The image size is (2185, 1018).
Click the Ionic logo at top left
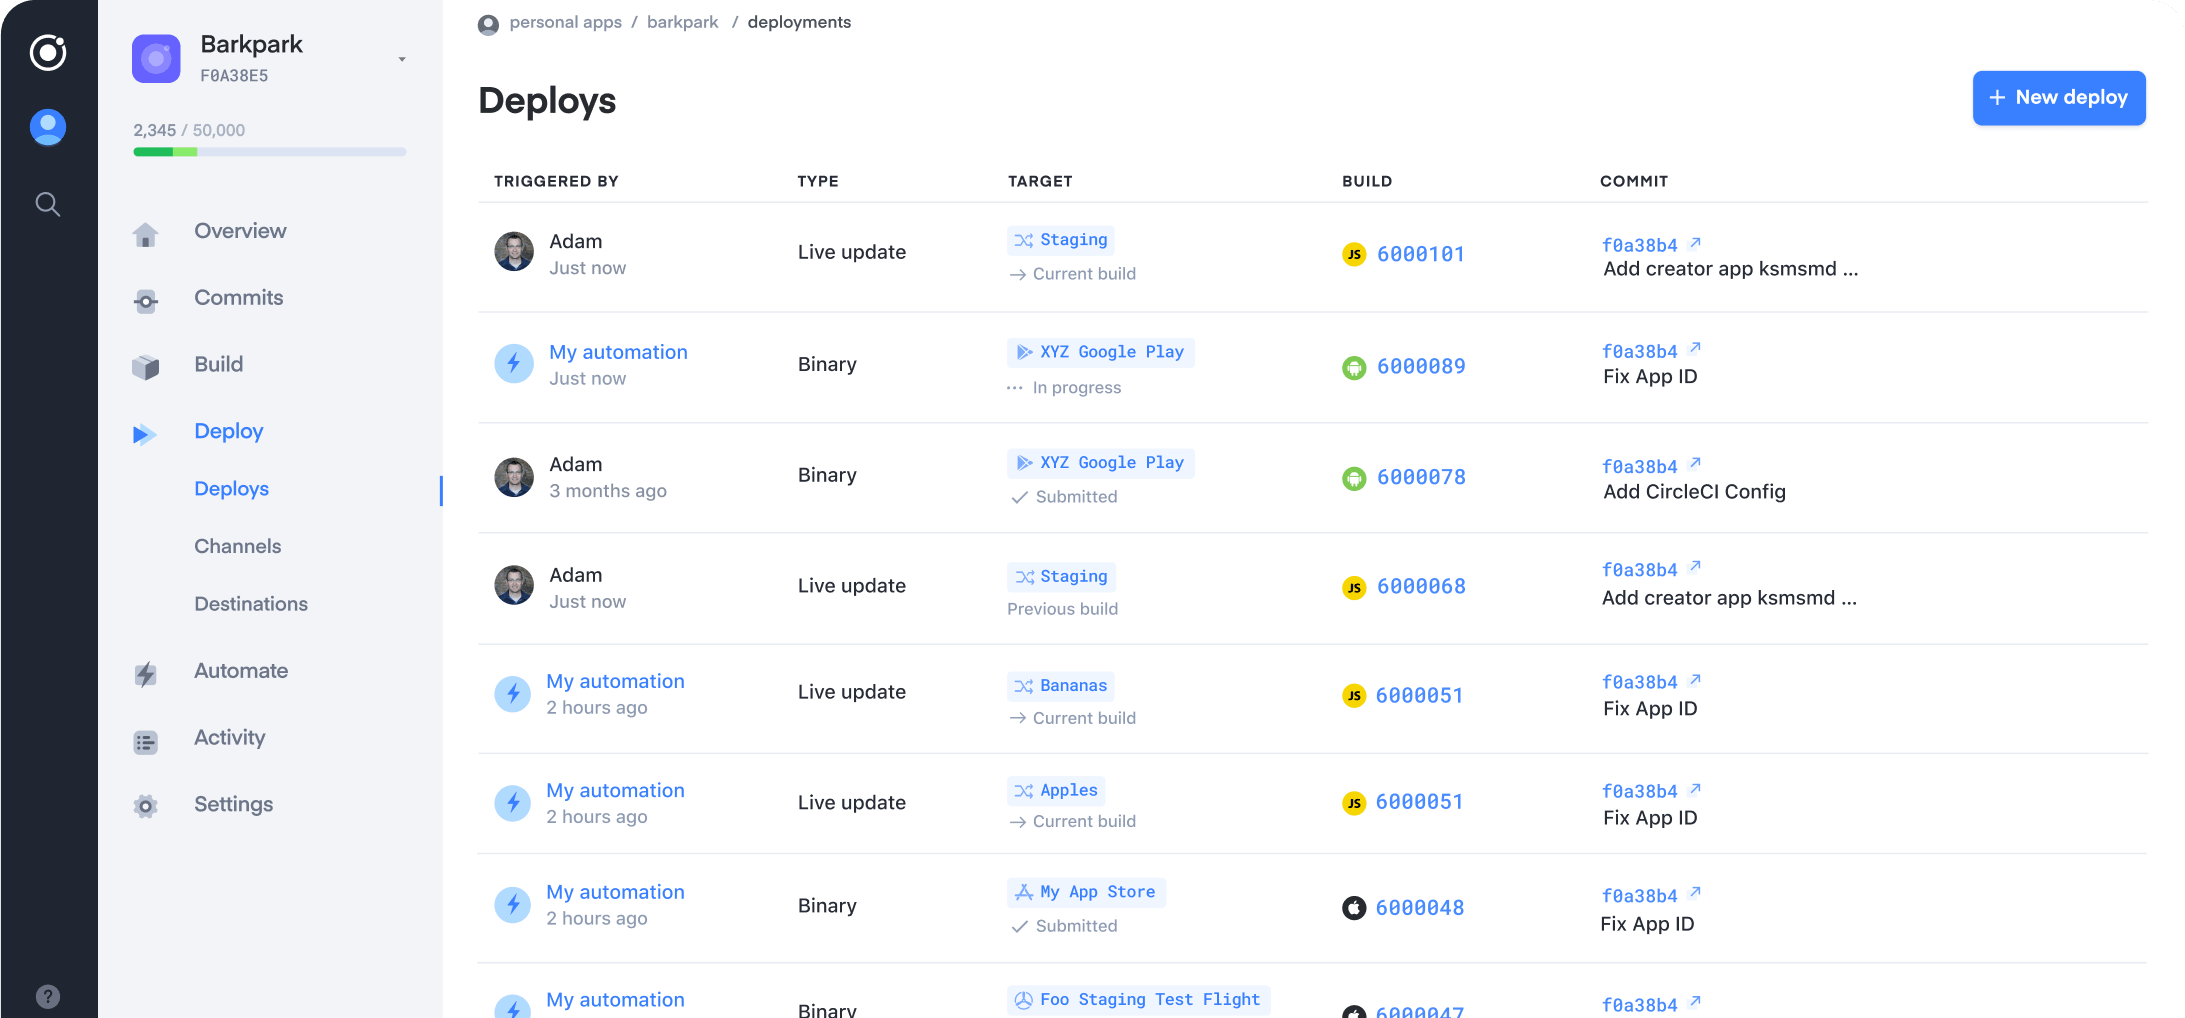tap(48, 53)
